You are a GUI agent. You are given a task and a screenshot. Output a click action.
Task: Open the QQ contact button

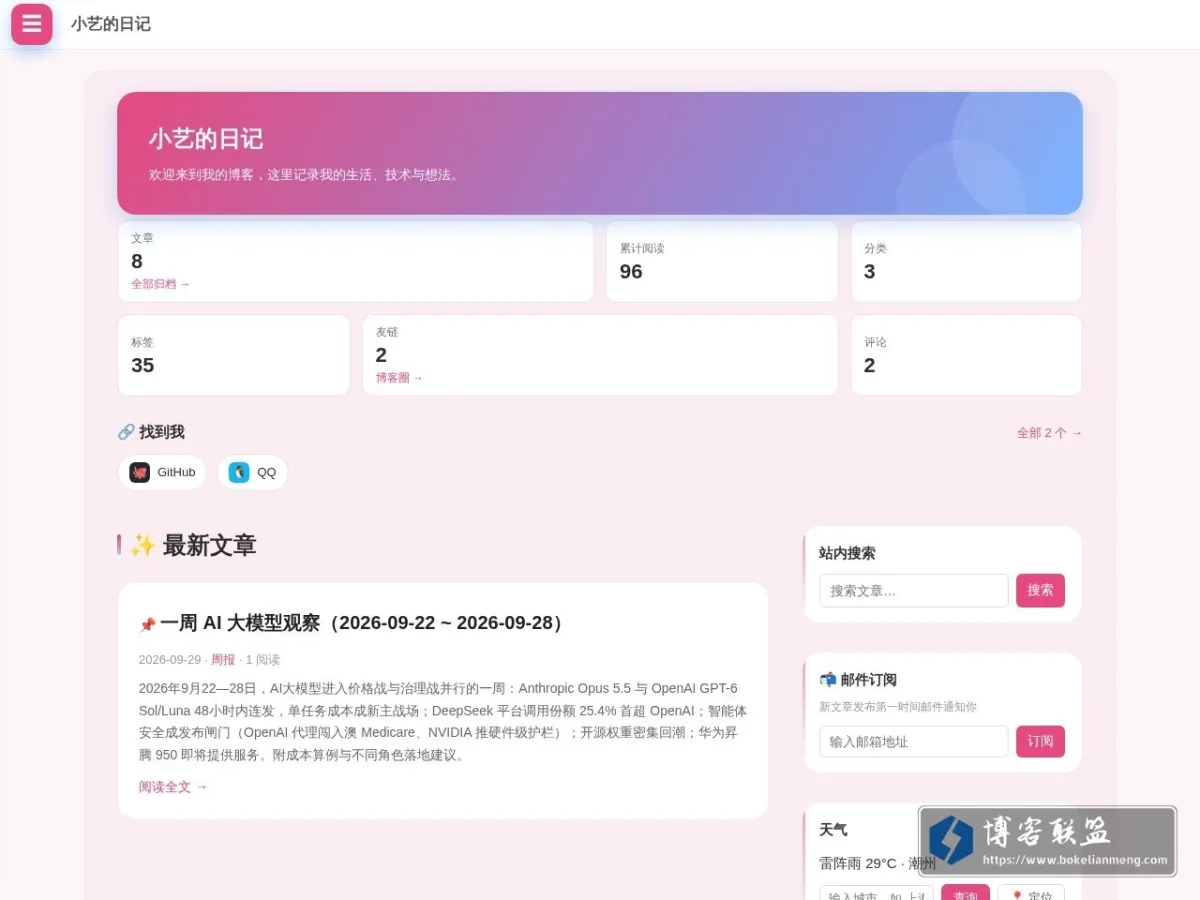tap(253, 473)
